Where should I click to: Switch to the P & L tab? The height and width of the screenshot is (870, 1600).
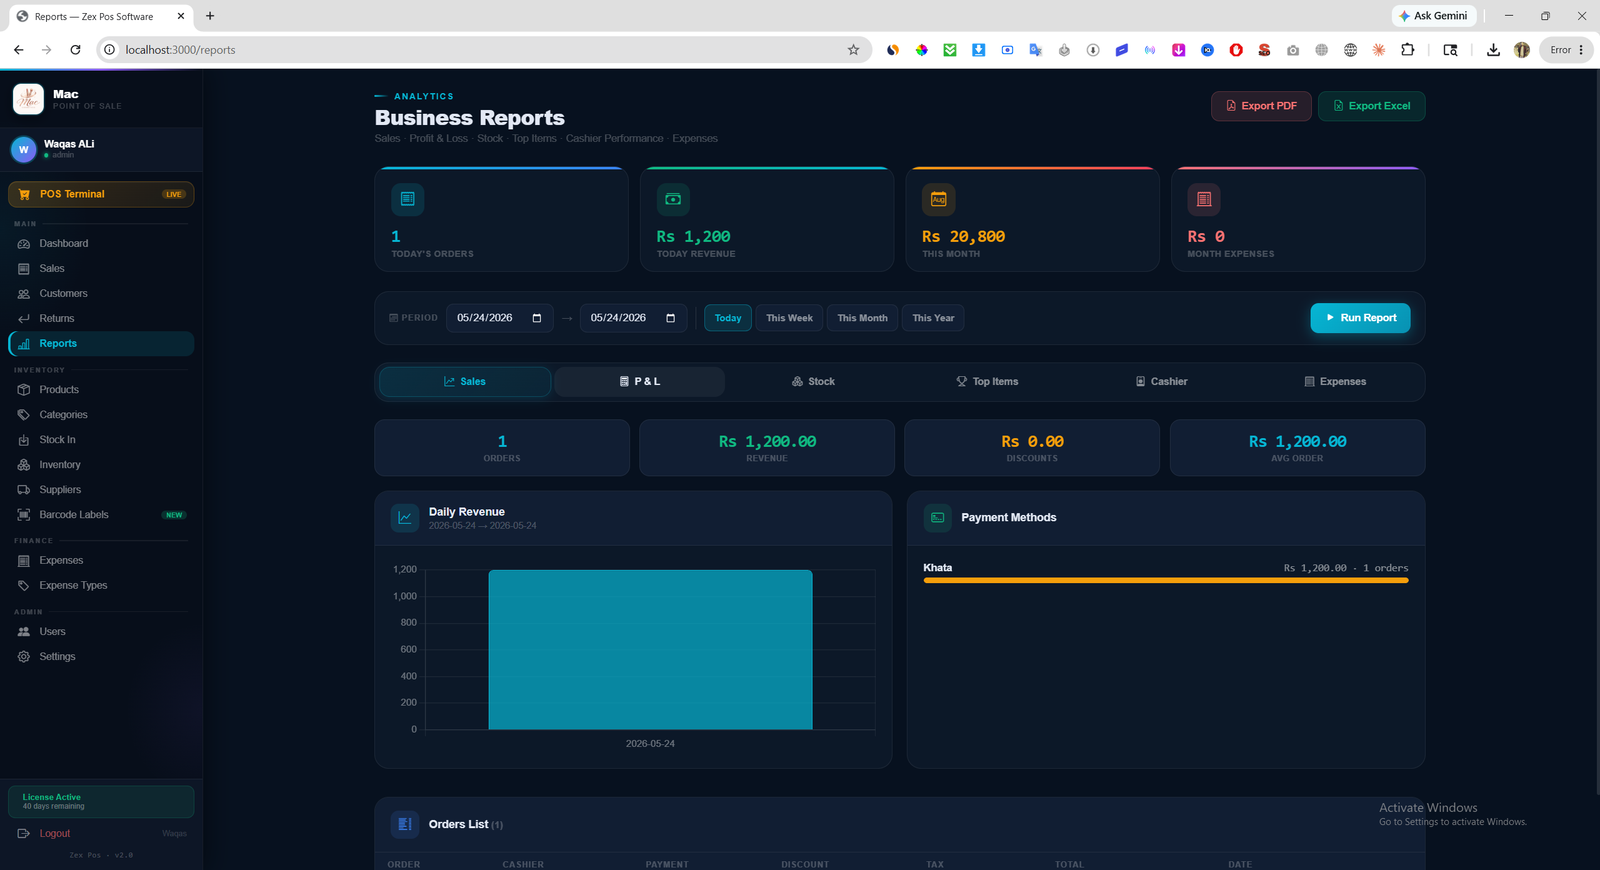pyautogui.click(x=640, y=381)
